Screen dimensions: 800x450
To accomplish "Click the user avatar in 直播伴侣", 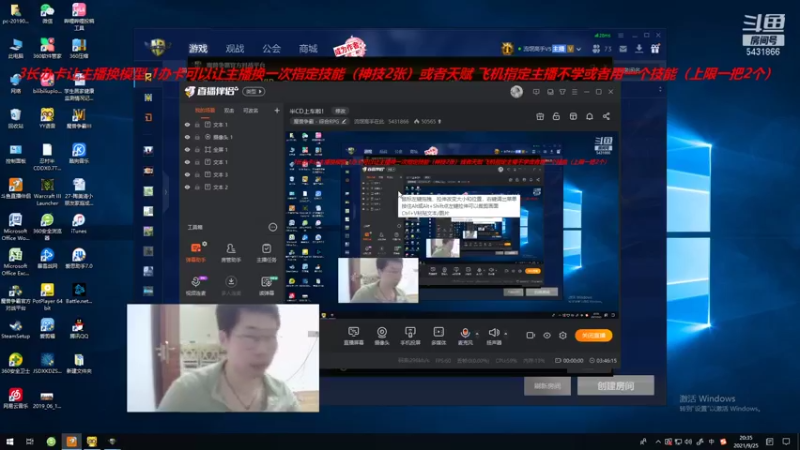I will pyautogui.click(x=516, y=91).
